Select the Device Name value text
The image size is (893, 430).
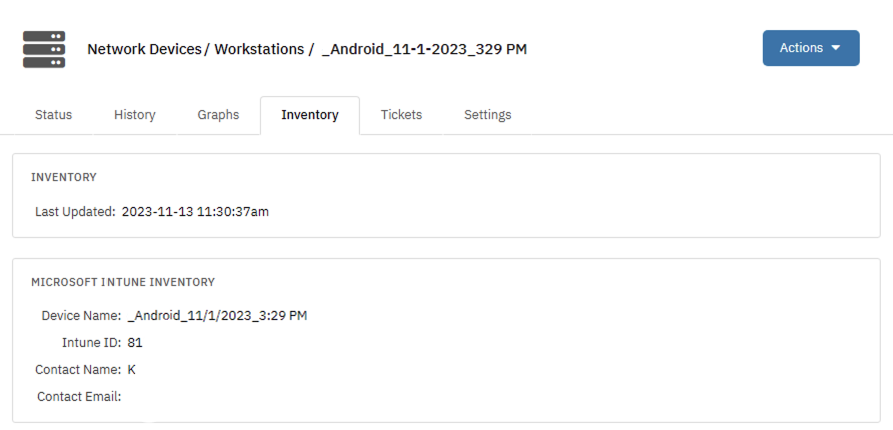(x=217, y=316)
